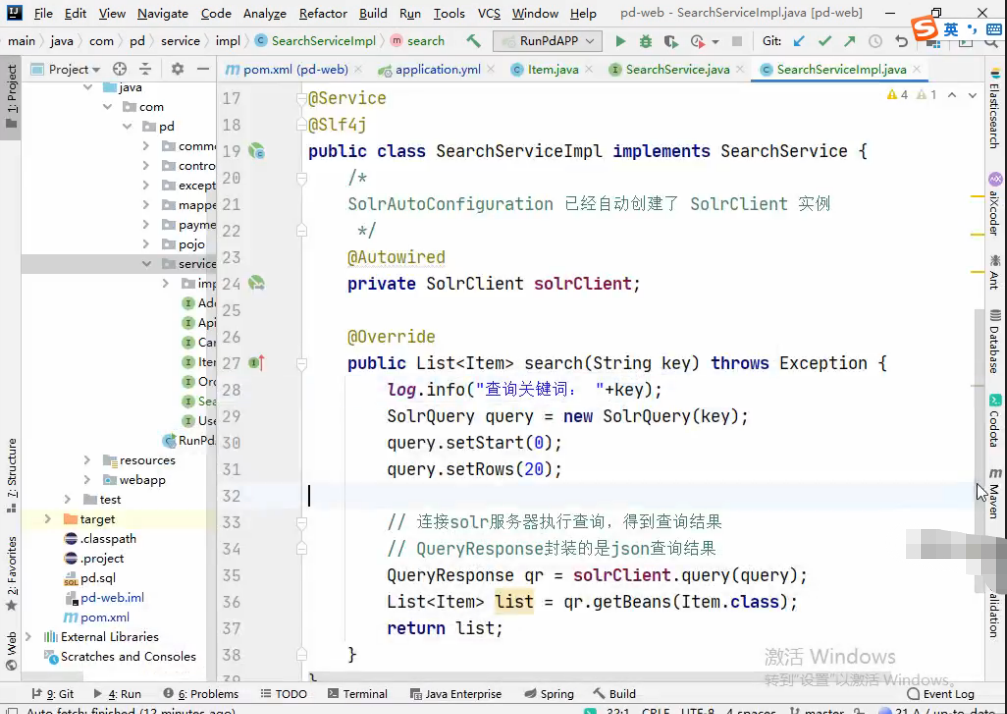Open the Problems tool window
This screenshot has height=714, width=1007.
click(200, 694)
